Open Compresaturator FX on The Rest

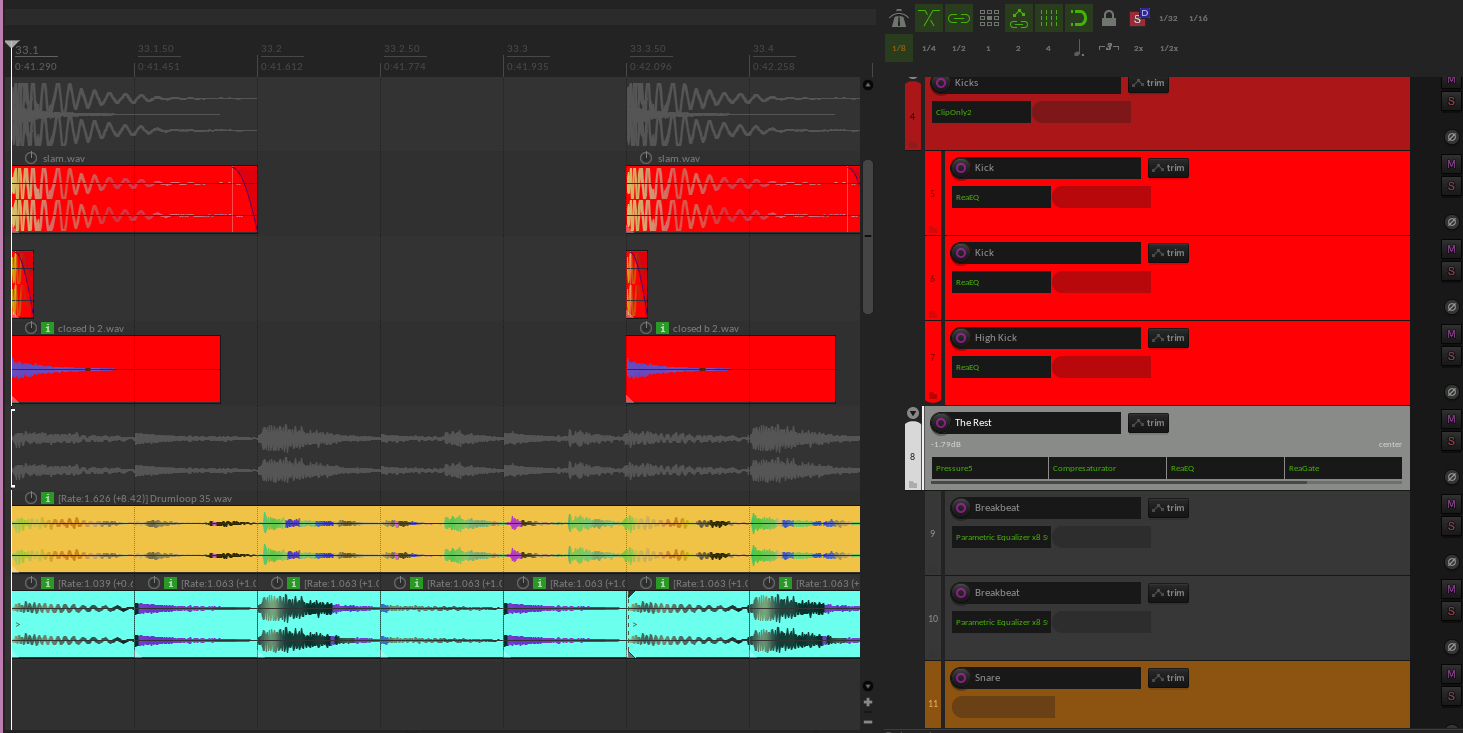(x=1107, y=468)
